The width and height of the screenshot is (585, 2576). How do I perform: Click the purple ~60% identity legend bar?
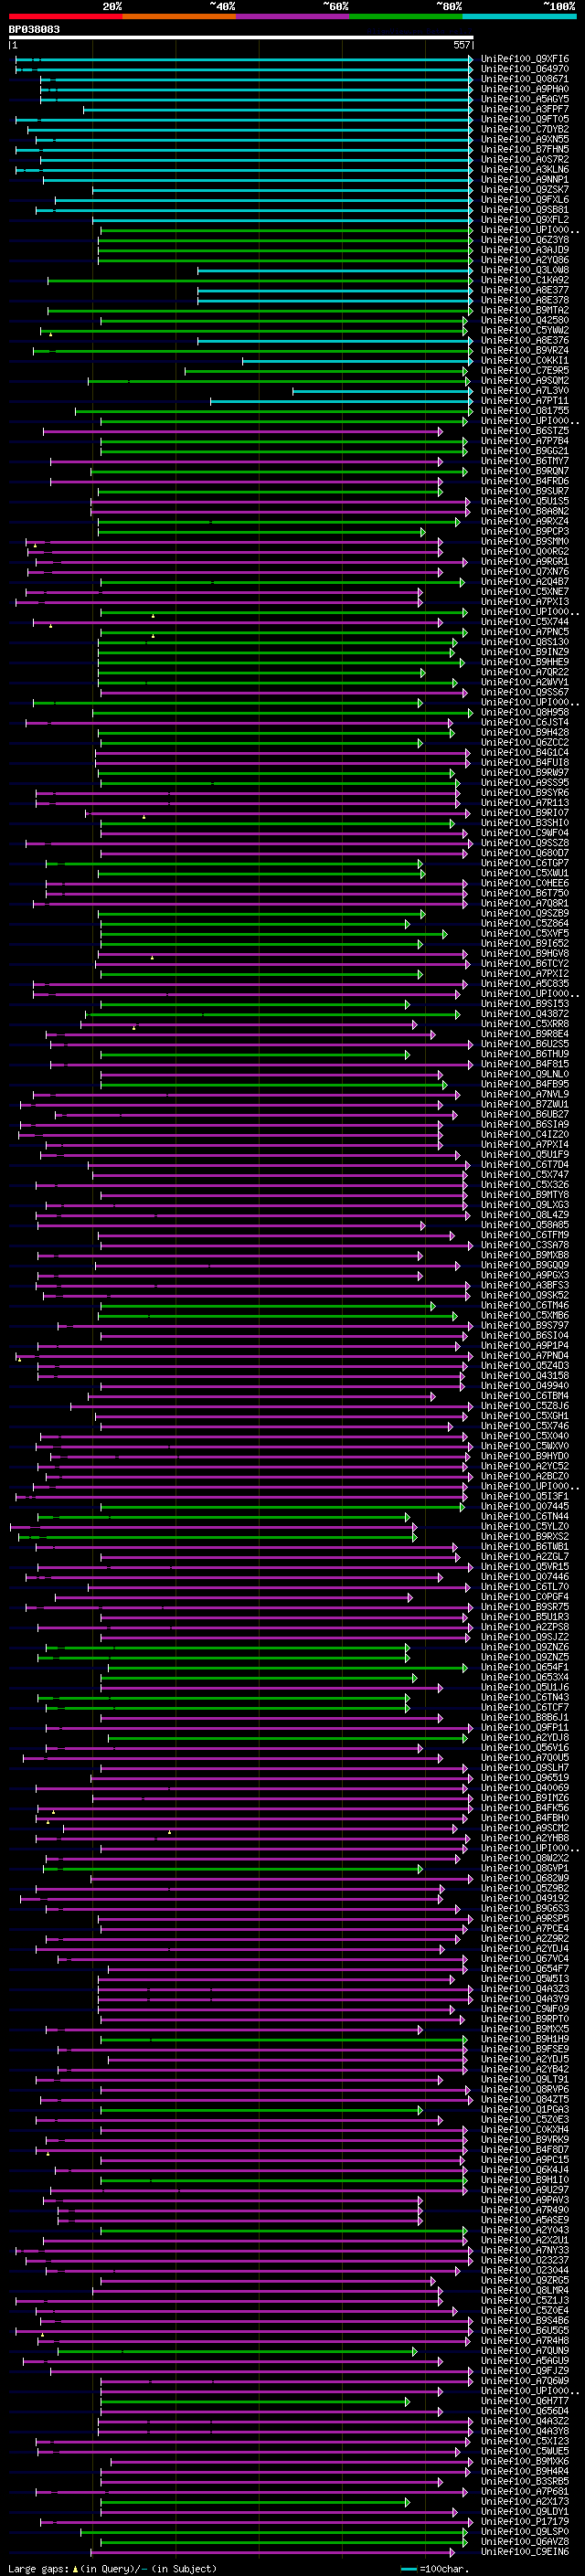293,16
